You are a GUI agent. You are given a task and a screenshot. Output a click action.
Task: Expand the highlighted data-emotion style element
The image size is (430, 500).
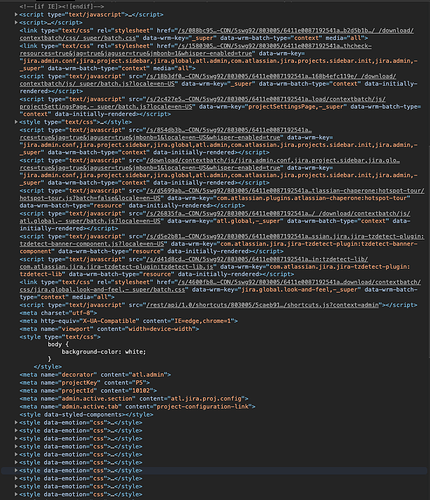(x=16, y=470)
